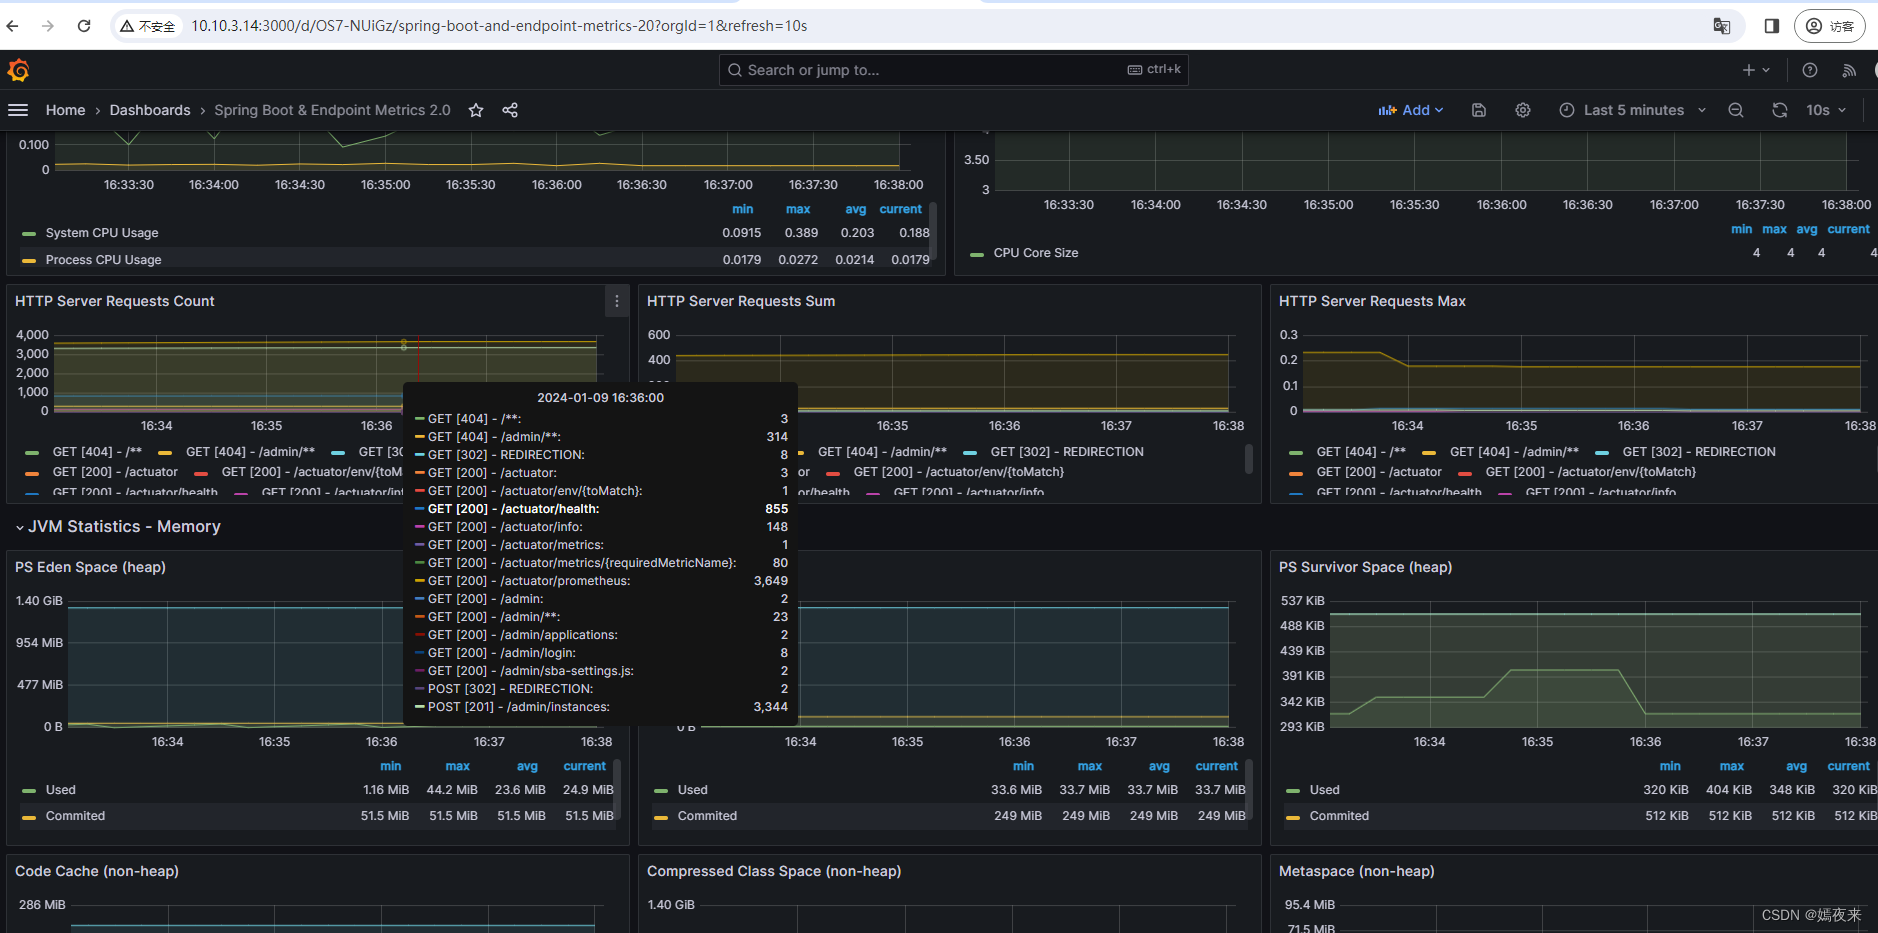
Task: Click Process CPU Usage color swatch
Action: pos(29,260)
